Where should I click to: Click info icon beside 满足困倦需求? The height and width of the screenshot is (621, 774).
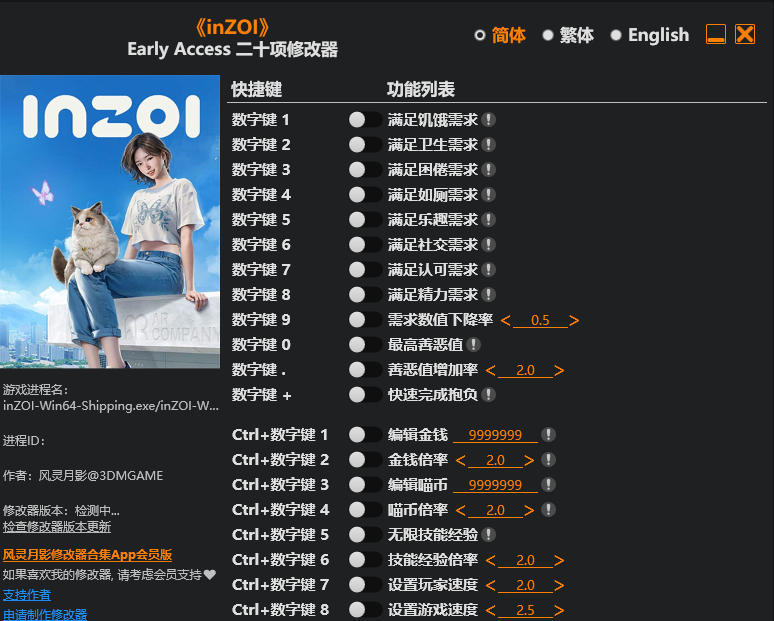488,169
